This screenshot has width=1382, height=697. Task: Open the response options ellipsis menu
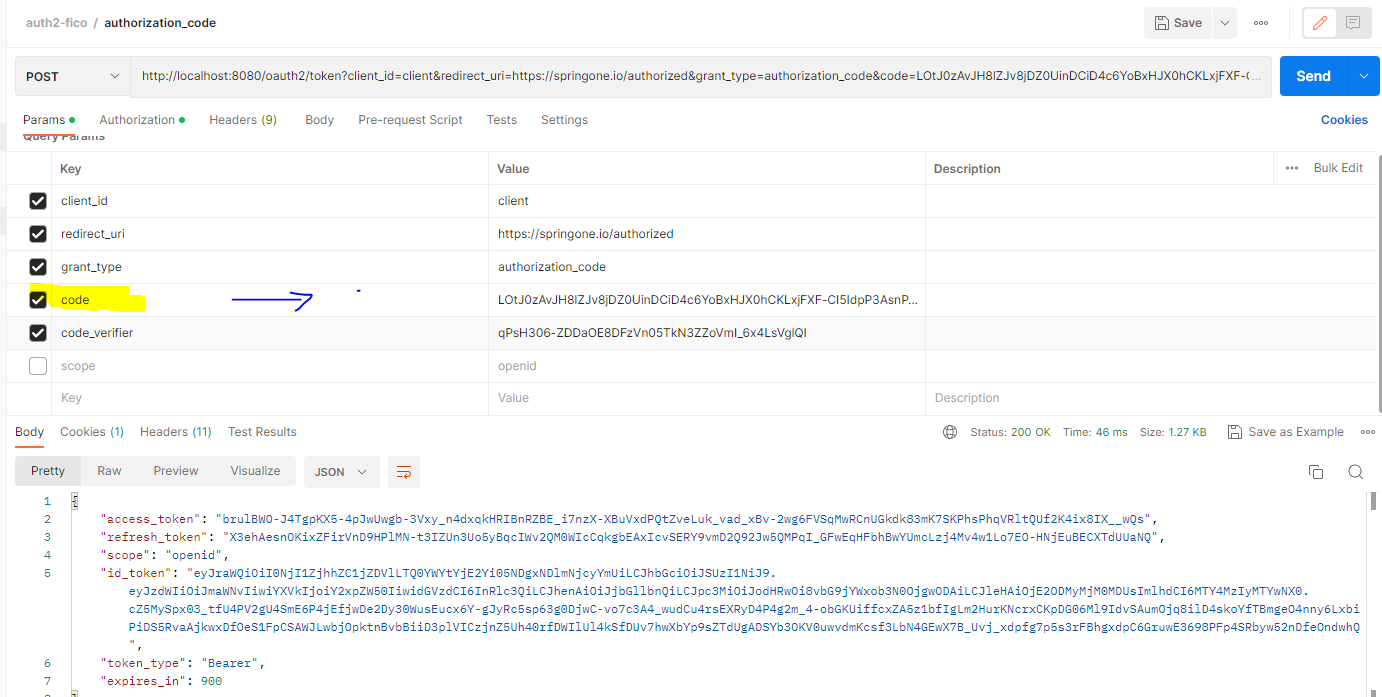(x=1368, y=431)
